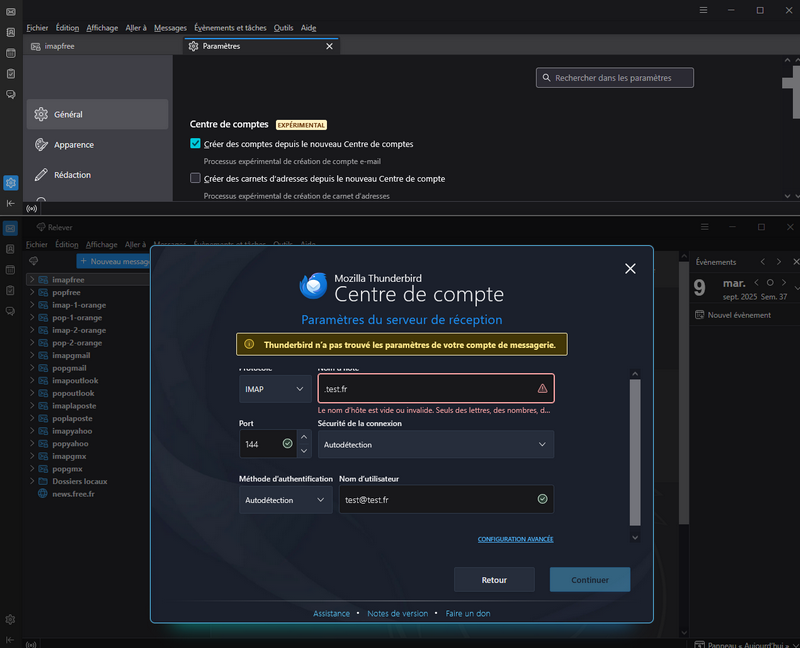
Task: Open the settings gear in the top window sidebar
Action: [x=11, y=183]
